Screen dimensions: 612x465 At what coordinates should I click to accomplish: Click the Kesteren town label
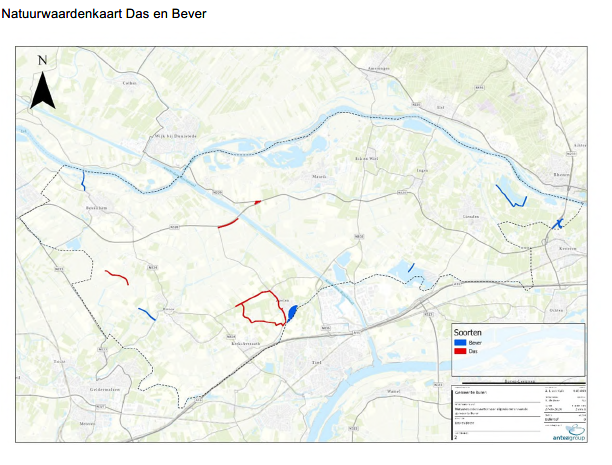(567, 246)
